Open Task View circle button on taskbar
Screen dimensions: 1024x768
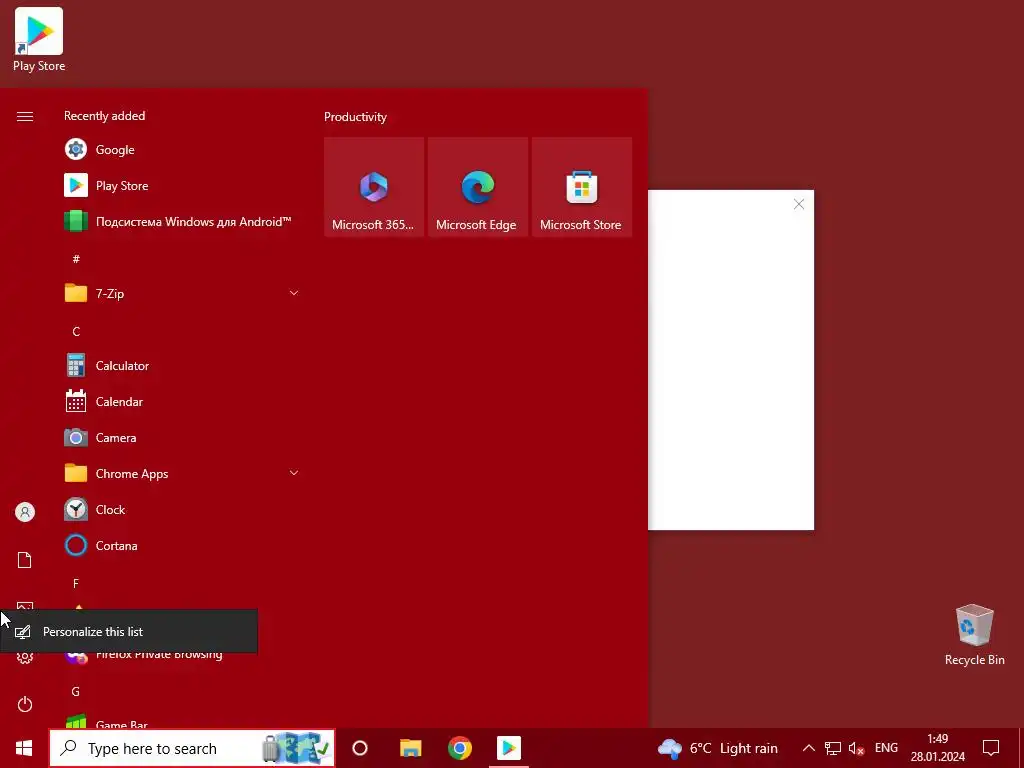[360, 748]
